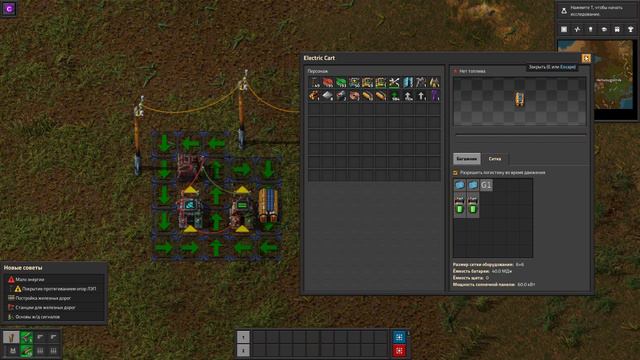Click the 'Персонаж' inventory heading
The image size is (640, 360).
tap(318, 71)
